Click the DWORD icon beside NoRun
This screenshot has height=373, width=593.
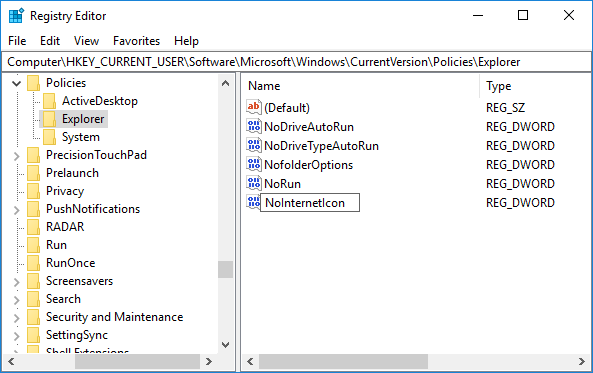[x=254, y=183]
